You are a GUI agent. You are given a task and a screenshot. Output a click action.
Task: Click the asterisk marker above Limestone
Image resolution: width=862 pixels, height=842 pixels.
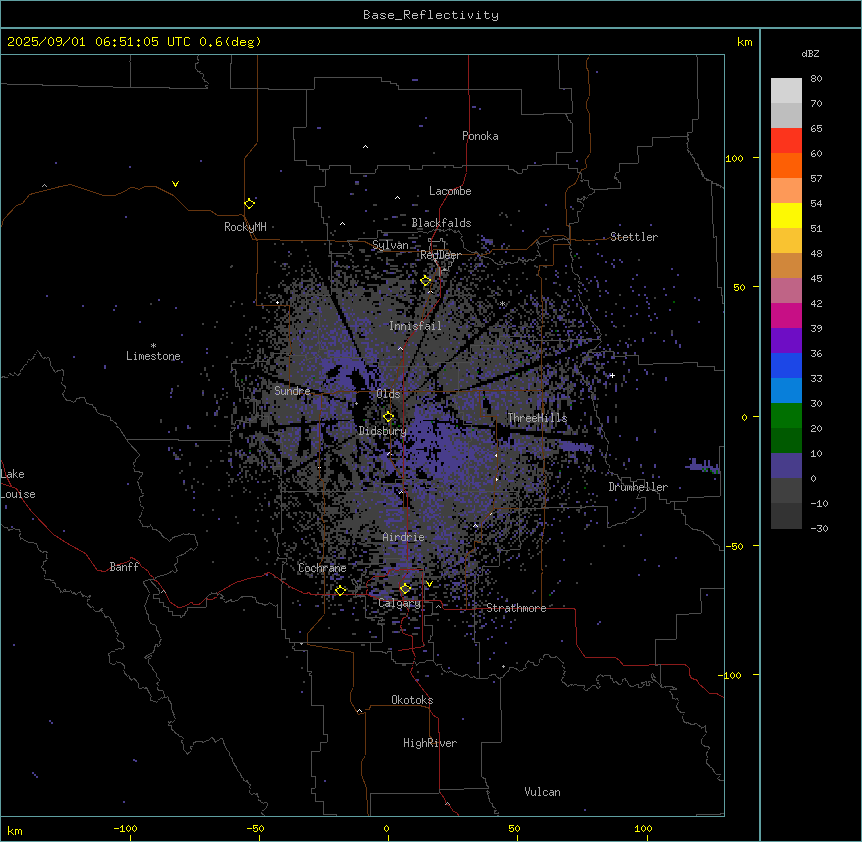point(153,346)
